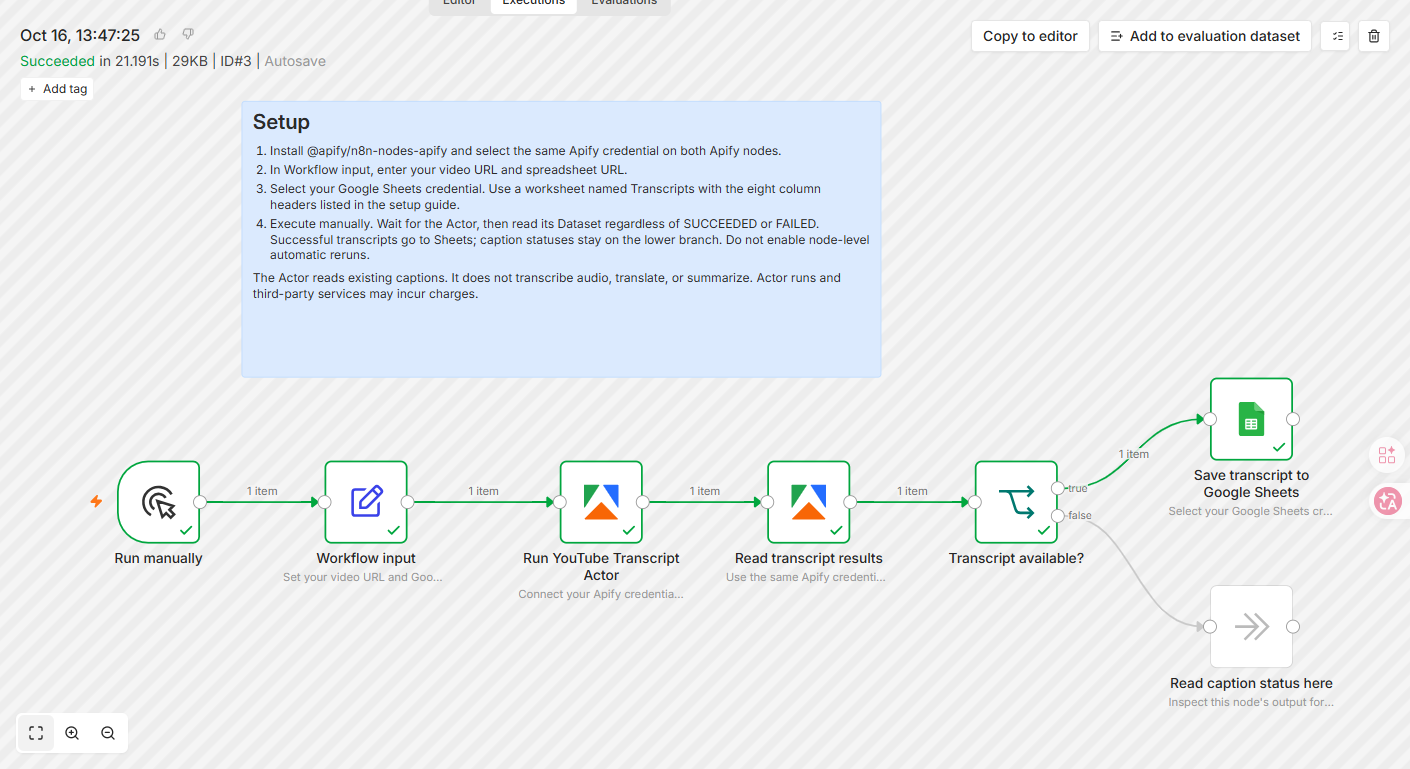This screenshot has width=1410, height=769.
Task: Open the checklist icon button near trash
Action: (x=1336, y=36)
